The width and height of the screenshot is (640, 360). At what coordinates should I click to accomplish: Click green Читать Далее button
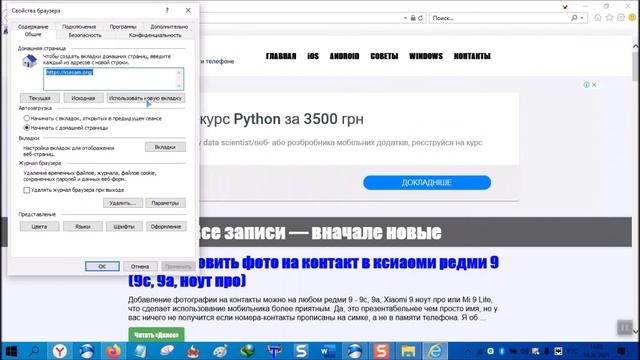(x=156, y=335)
